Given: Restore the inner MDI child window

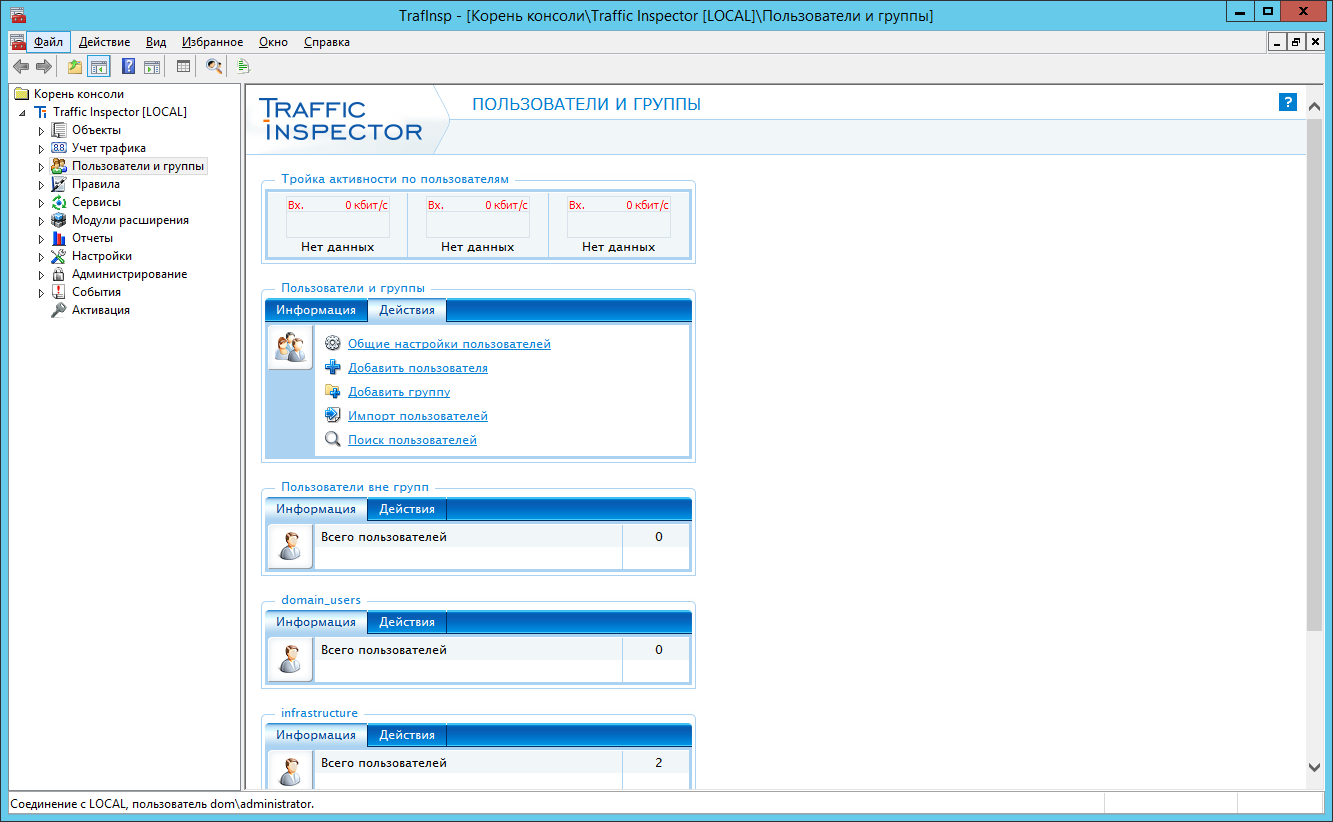Looking at the screenshot, I should (1296, 42).
